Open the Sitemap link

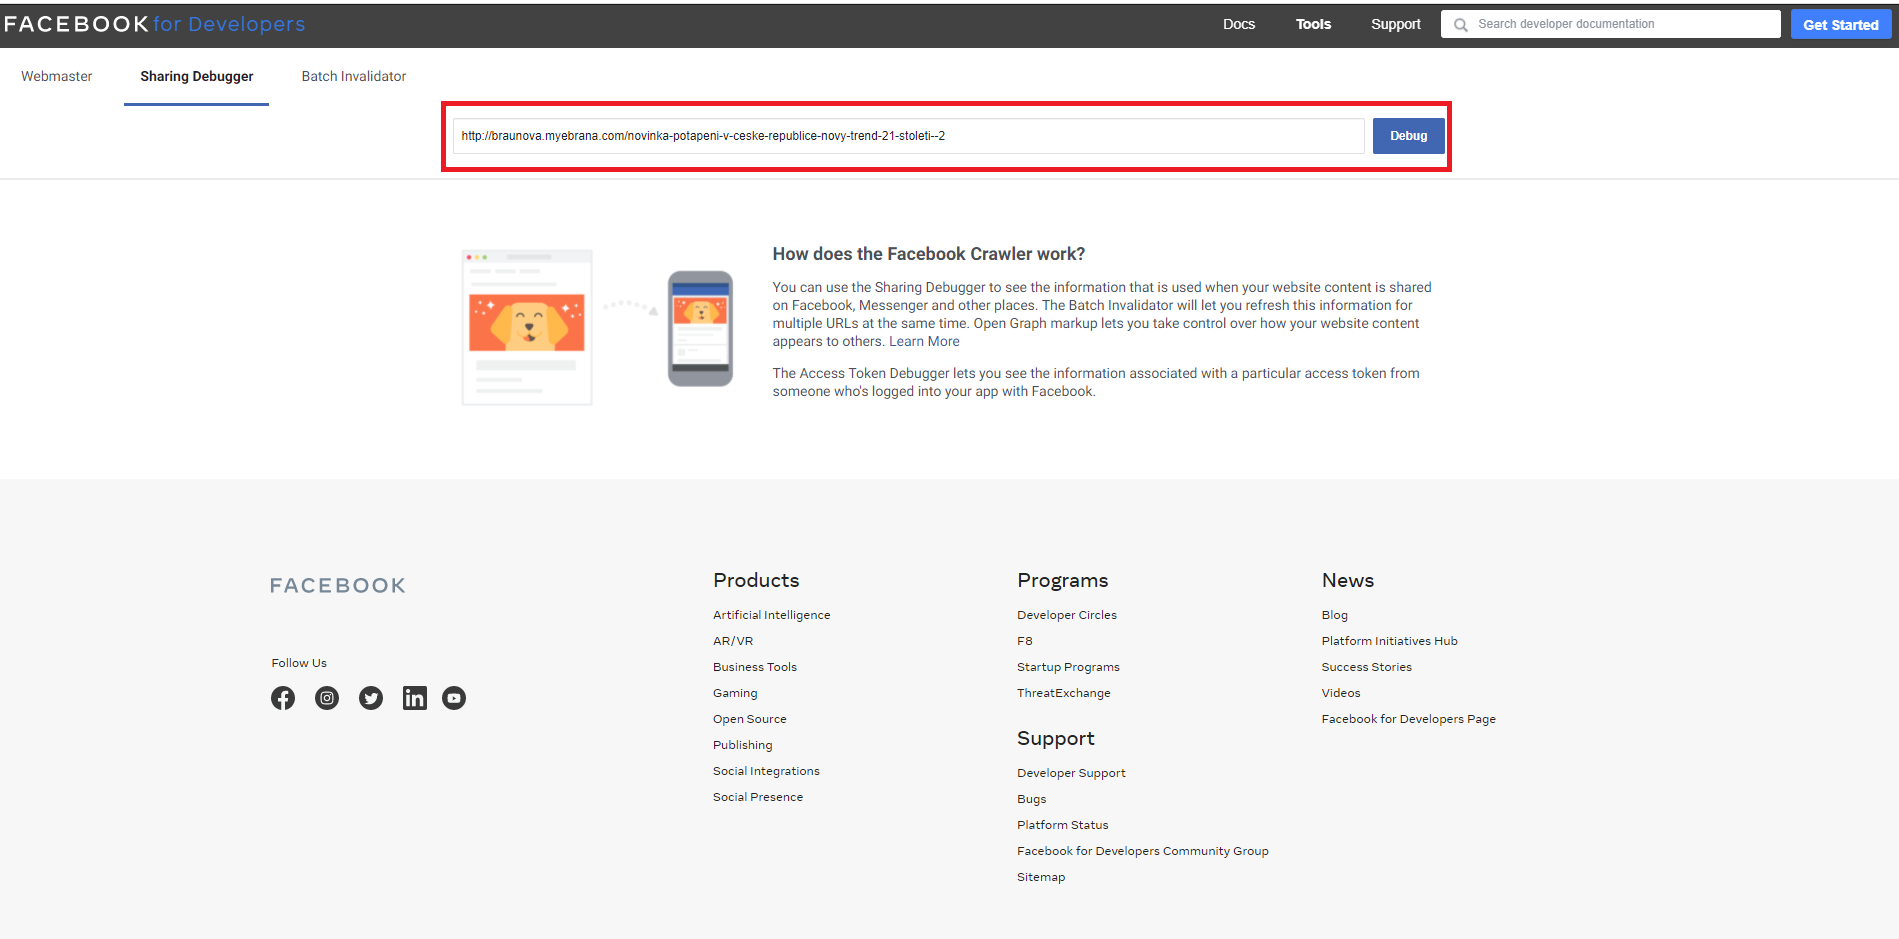(1041, 877)
